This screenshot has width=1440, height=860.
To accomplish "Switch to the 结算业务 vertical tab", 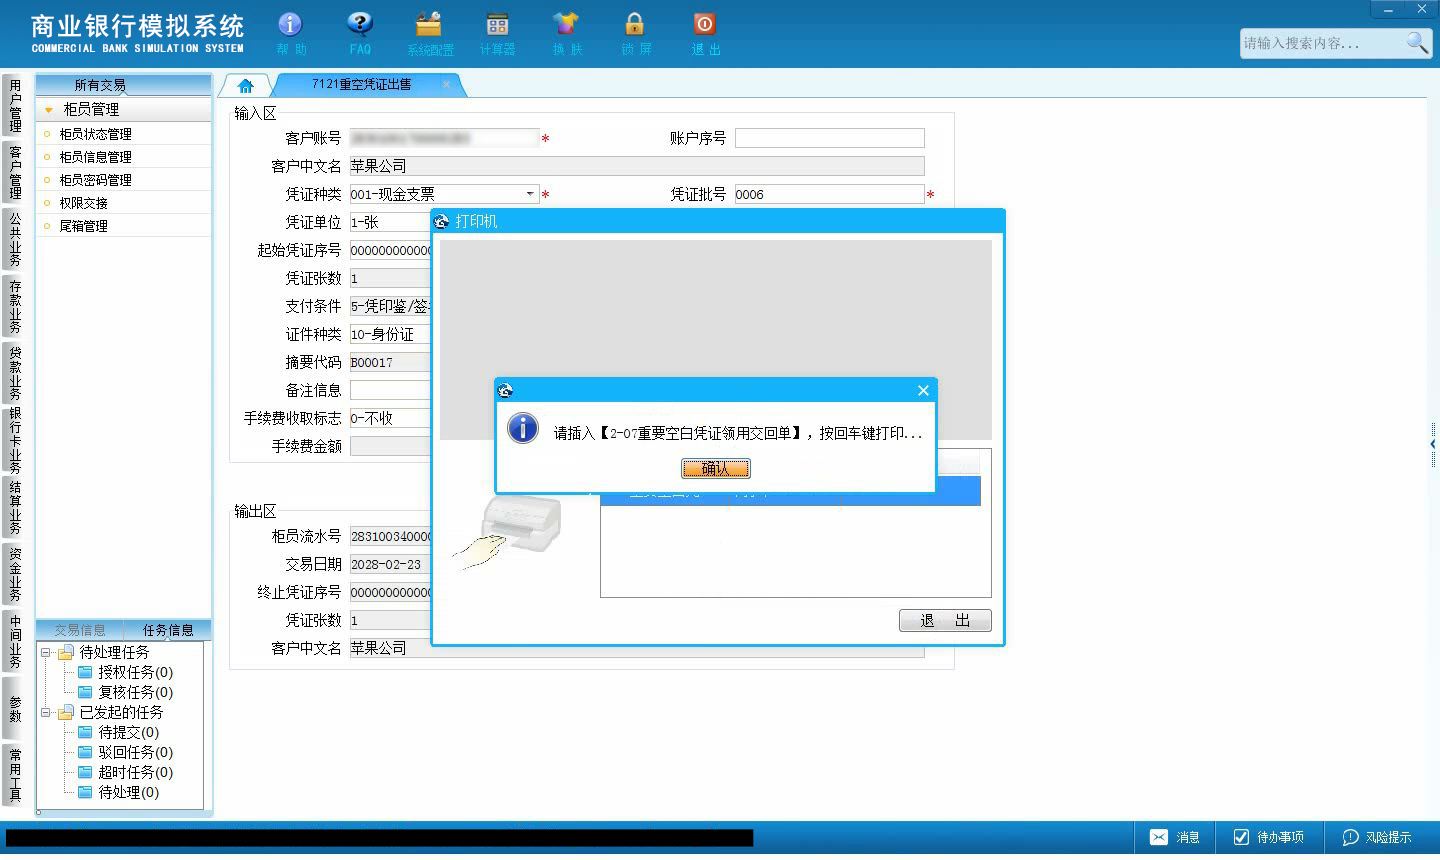I will click(15, 508).
